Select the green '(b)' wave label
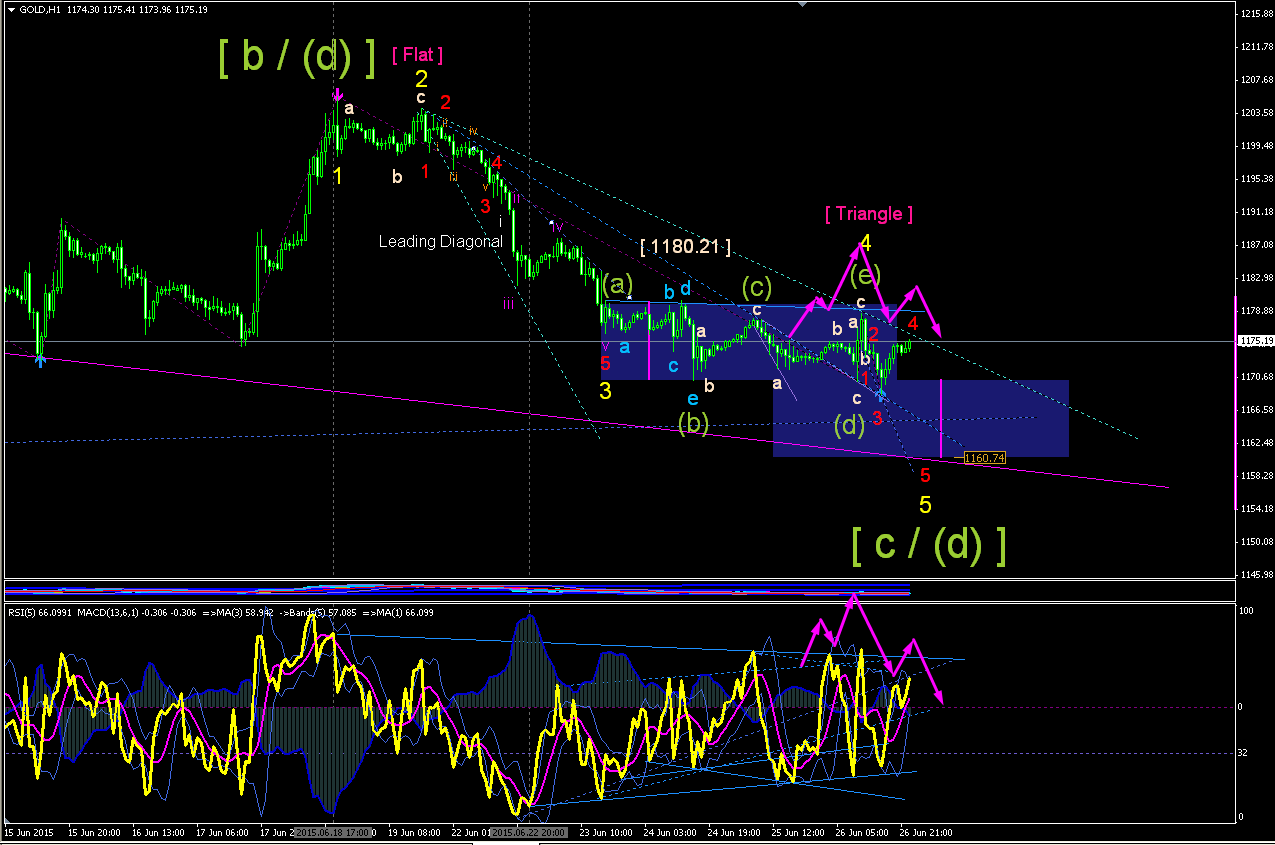Viewport: 1275px width, 845px height. point(693,424)
